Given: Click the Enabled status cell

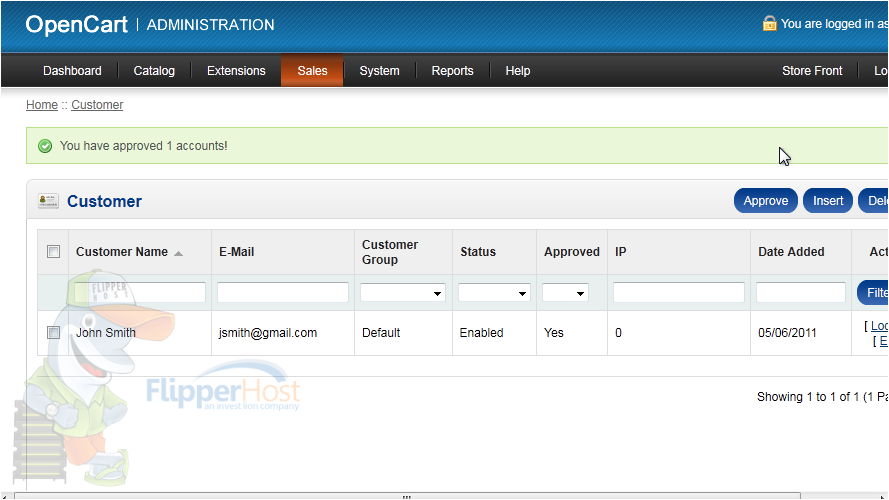Looking at the screenshot, I should (481, 333).
